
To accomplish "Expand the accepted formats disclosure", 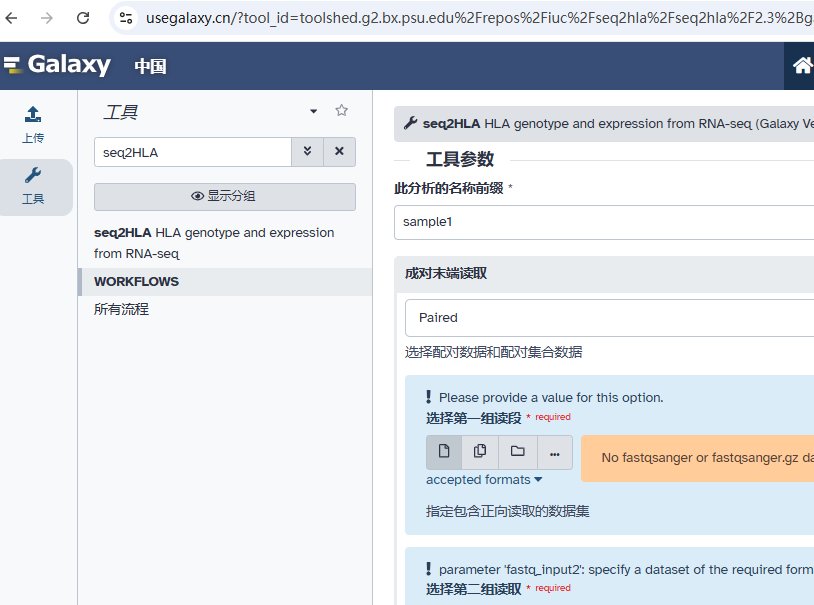I will tap(484, 480).
